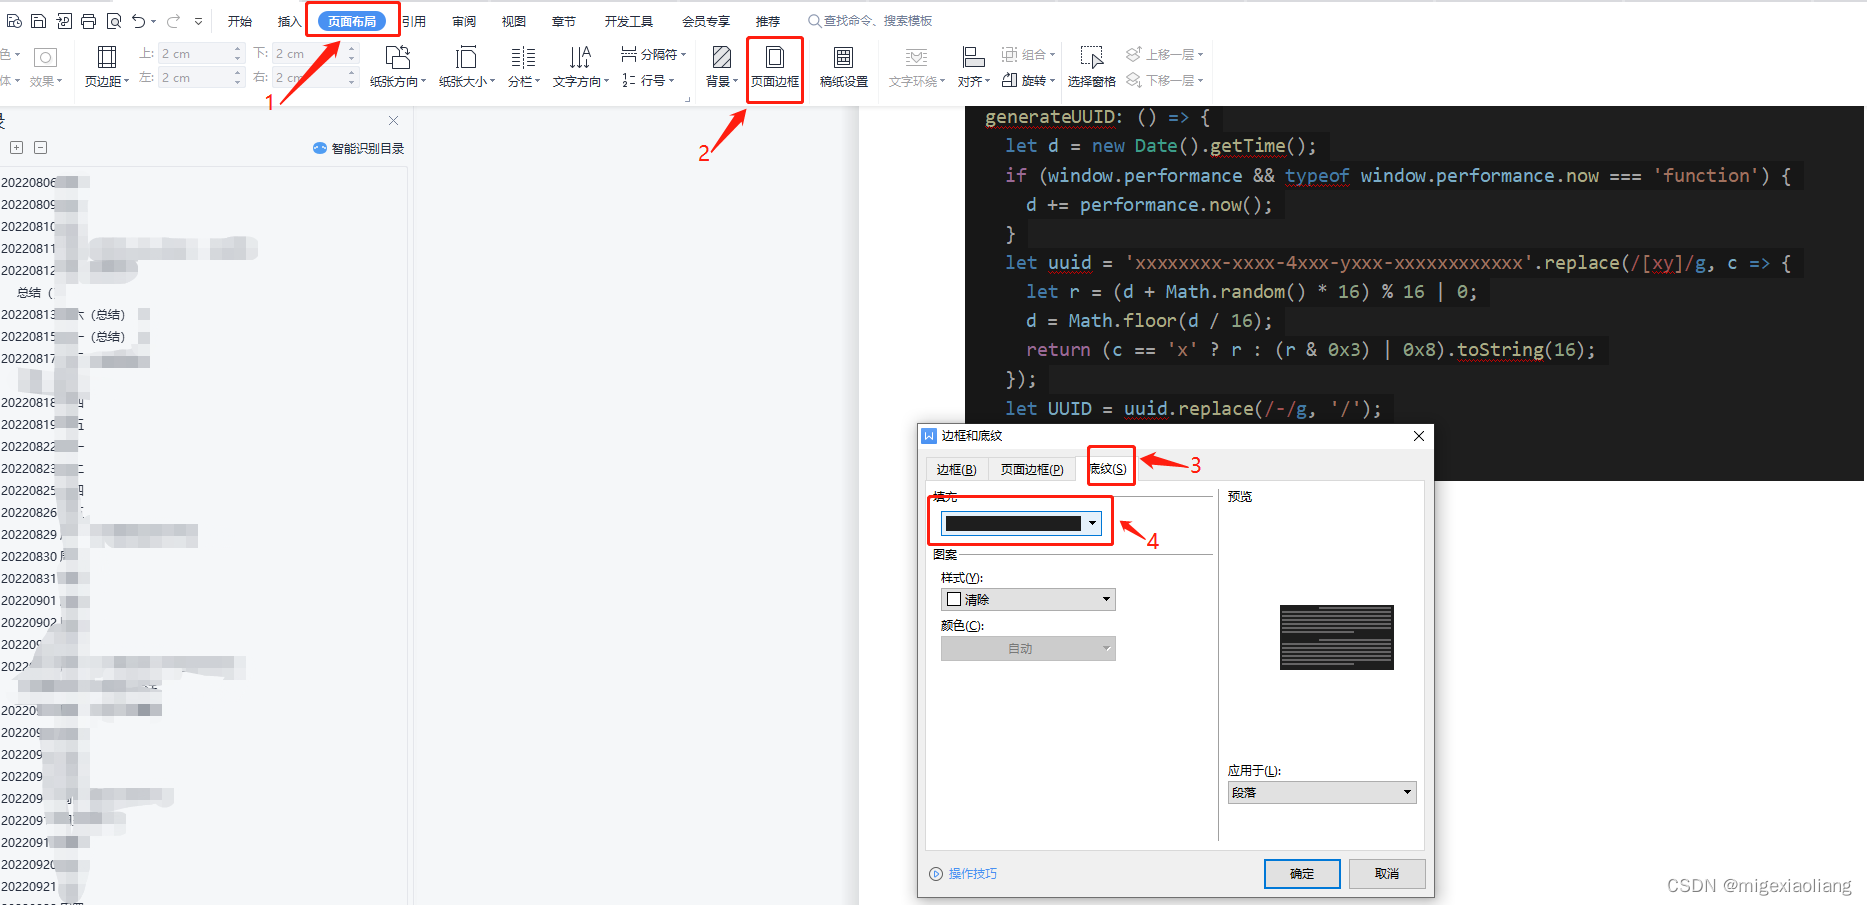Click the 纸张大小 paper size icon
The width and height of the screenshot is (1867, 905).
click(x=466, y=57)
